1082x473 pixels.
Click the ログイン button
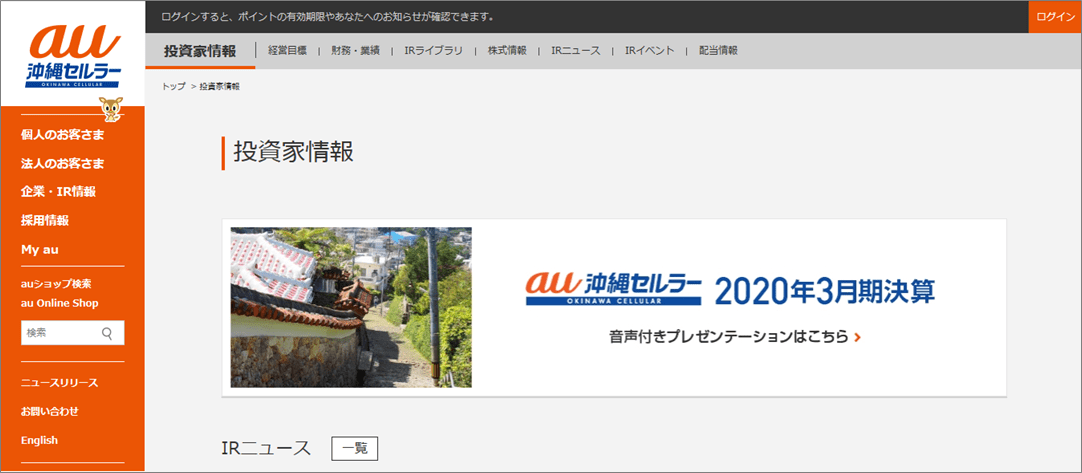point(1055,17)
